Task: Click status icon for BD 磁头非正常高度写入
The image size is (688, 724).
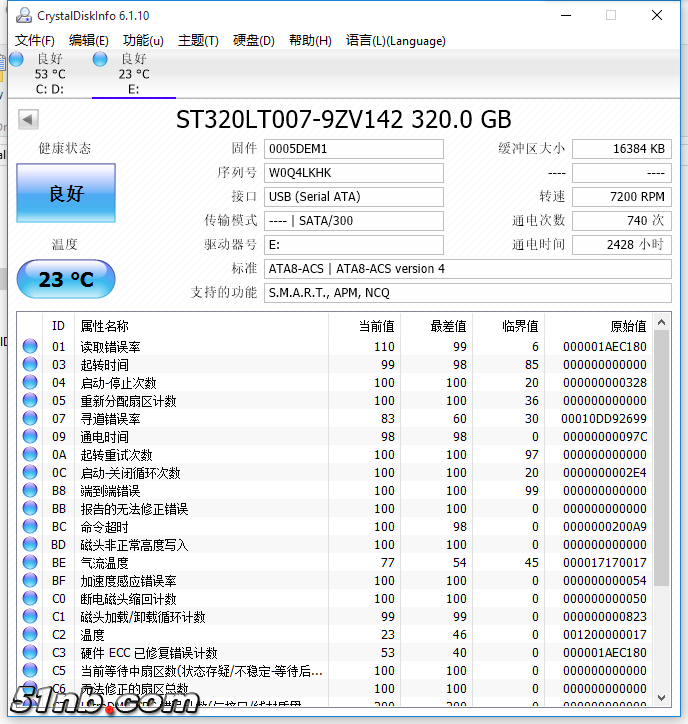Action: pyautogui.click(x=30, y=544)
